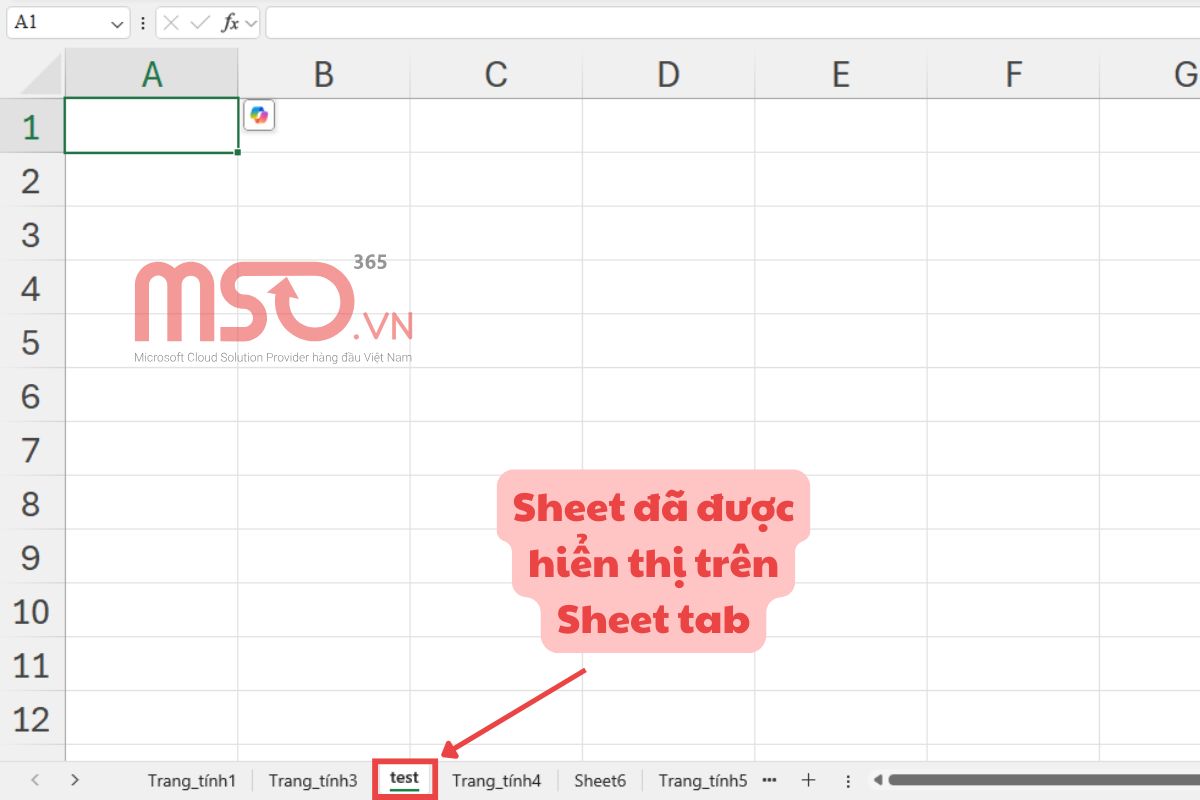Select column C header

click(496, 74)
